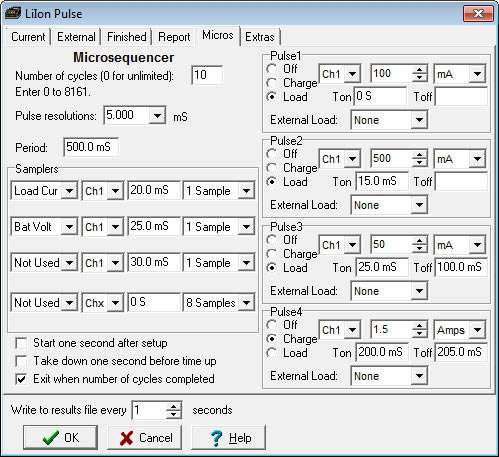
Task: Select Off radio for Pulse2
Action: [272, 154]
